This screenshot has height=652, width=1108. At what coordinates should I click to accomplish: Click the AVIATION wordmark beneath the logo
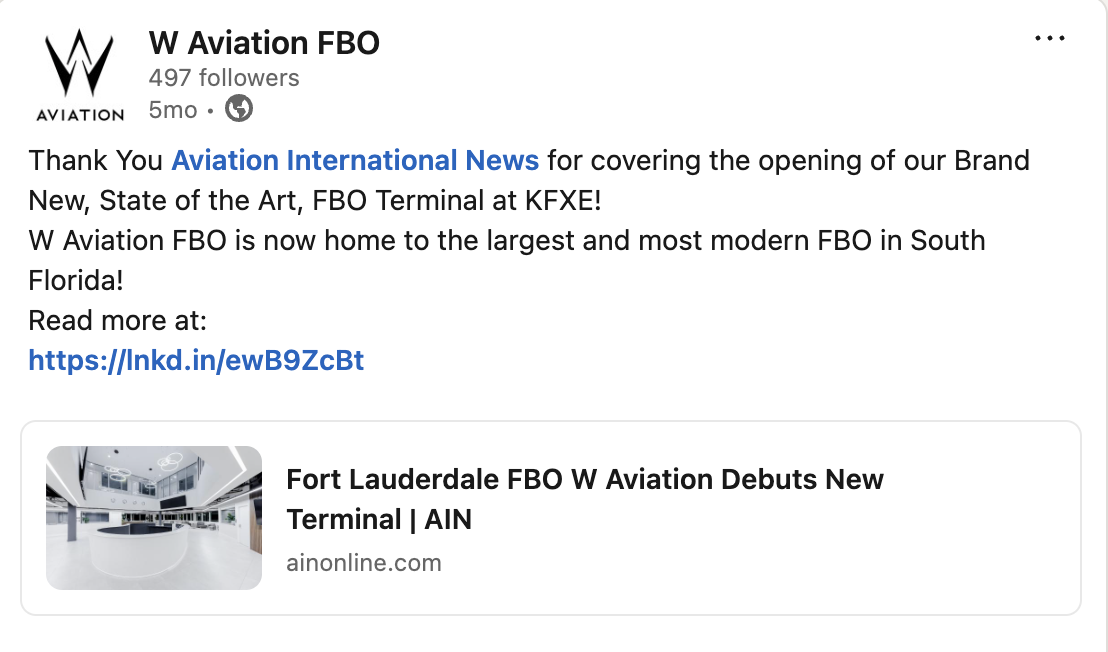(x=80, y=115)
